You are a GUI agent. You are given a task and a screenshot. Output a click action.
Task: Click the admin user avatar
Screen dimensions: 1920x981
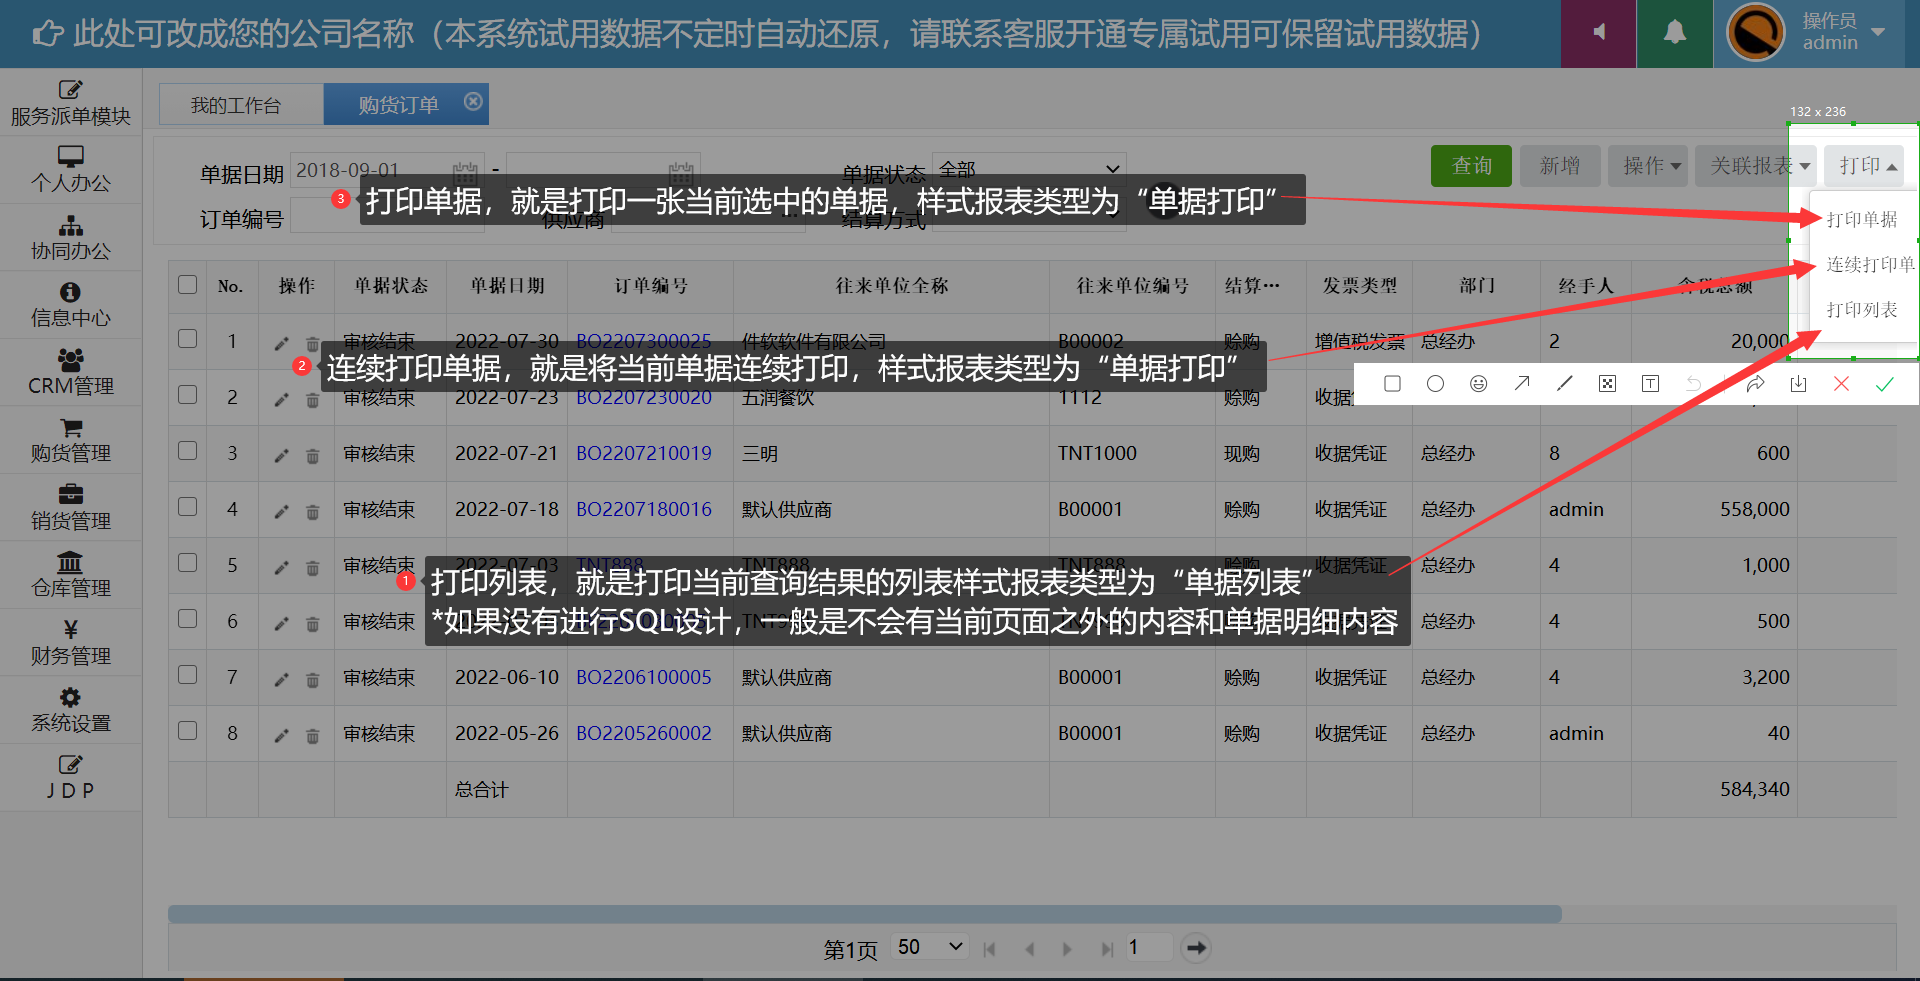tap(1756, 33)
